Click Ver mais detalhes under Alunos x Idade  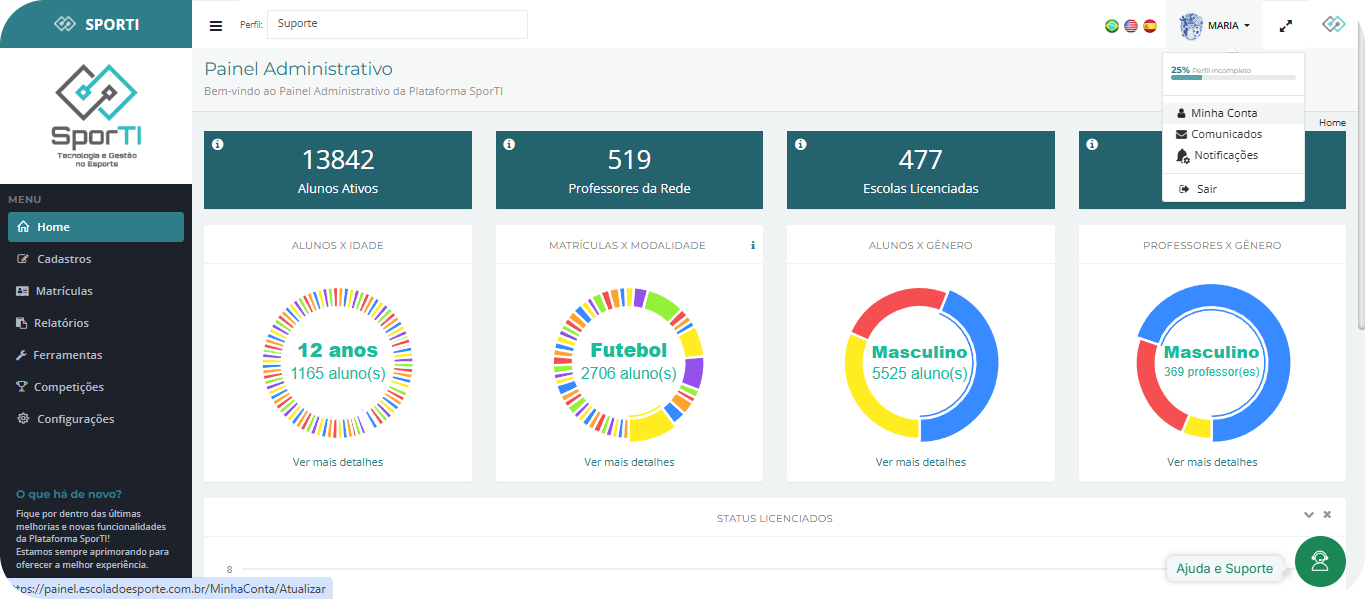pyautogui.click(x=337, y=462)
